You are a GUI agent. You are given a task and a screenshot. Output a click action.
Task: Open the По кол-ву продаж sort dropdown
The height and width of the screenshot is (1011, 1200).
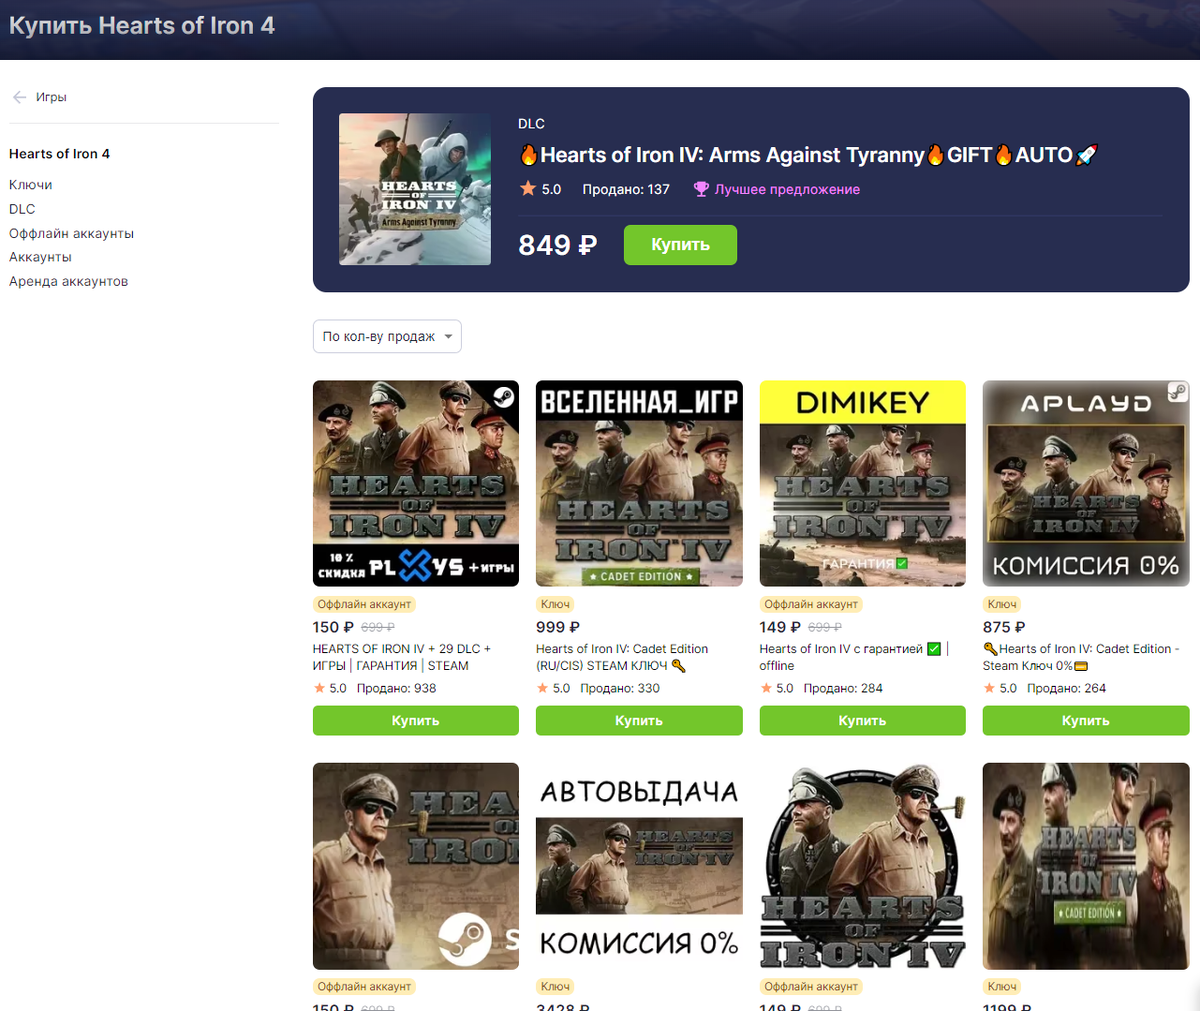(387, 337)
